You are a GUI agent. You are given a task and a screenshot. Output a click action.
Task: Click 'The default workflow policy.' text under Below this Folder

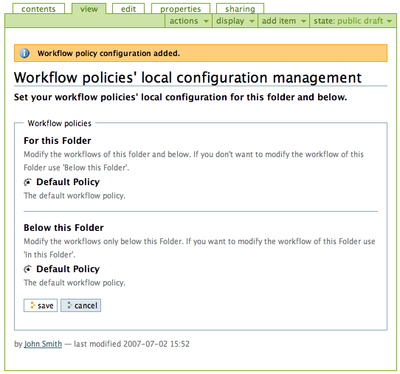point(75,283)
